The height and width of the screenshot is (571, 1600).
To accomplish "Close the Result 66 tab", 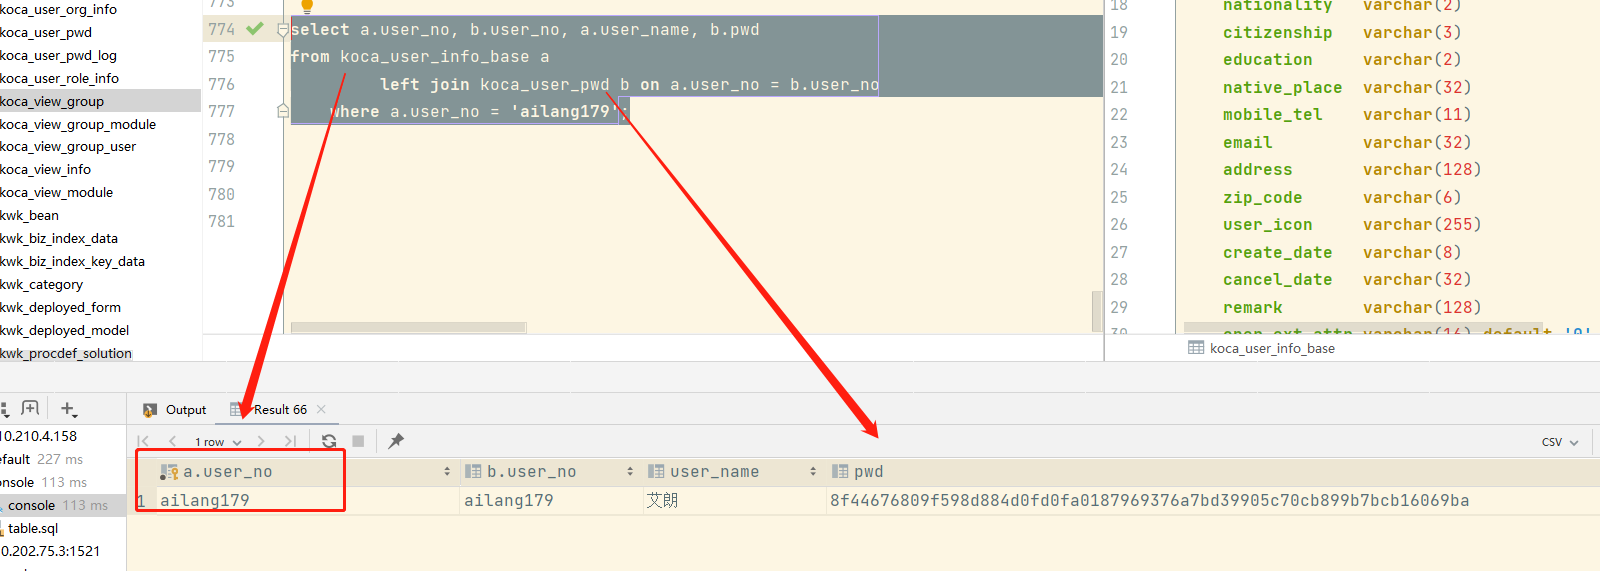I will tap(321, 409).
